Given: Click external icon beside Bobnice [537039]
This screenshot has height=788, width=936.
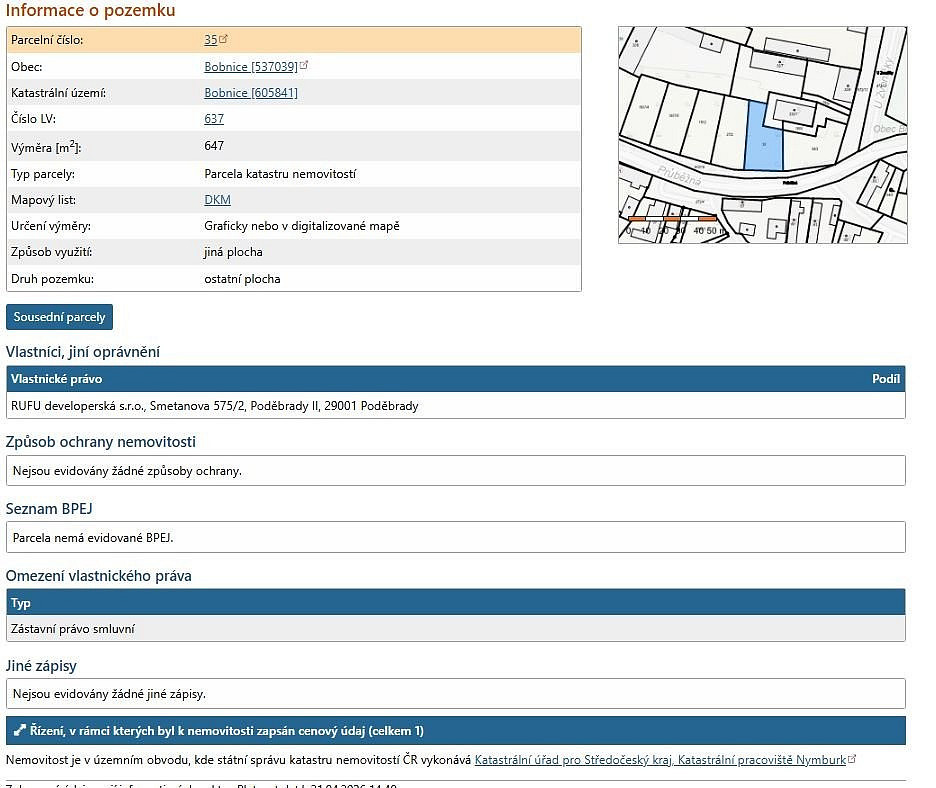Looking at the screenshot, I should tap(304, 65).
